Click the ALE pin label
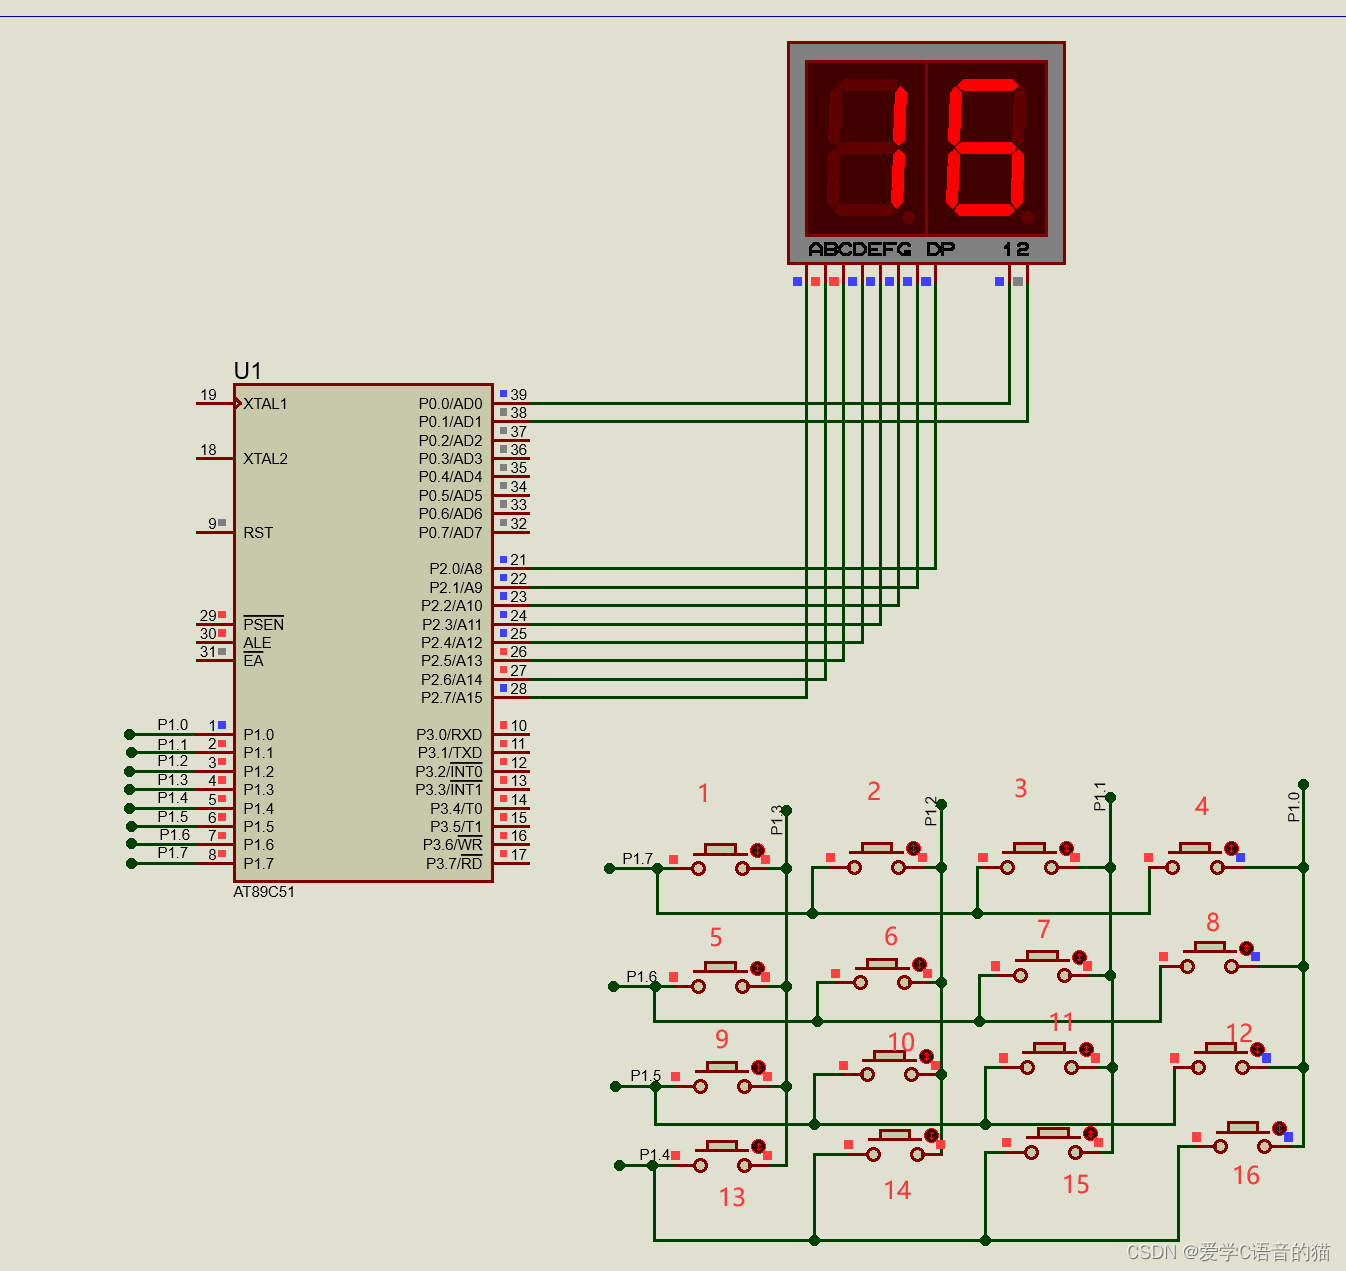Image resolution: width=1346 pixels, height=1271 pixels. (257, 643)
